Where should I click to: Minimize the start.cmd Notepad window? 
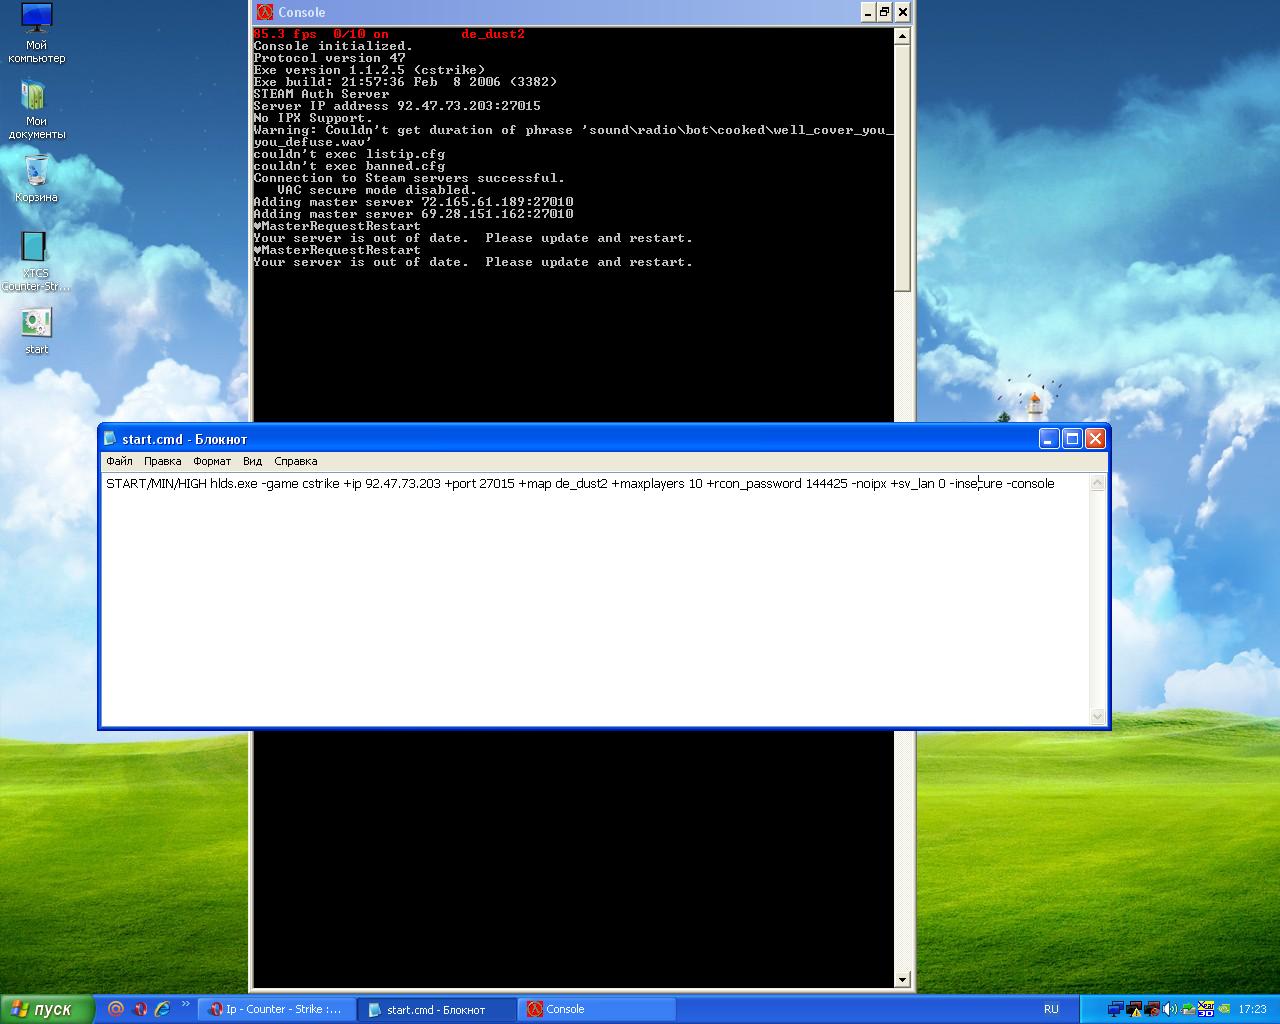(1049, 438)
